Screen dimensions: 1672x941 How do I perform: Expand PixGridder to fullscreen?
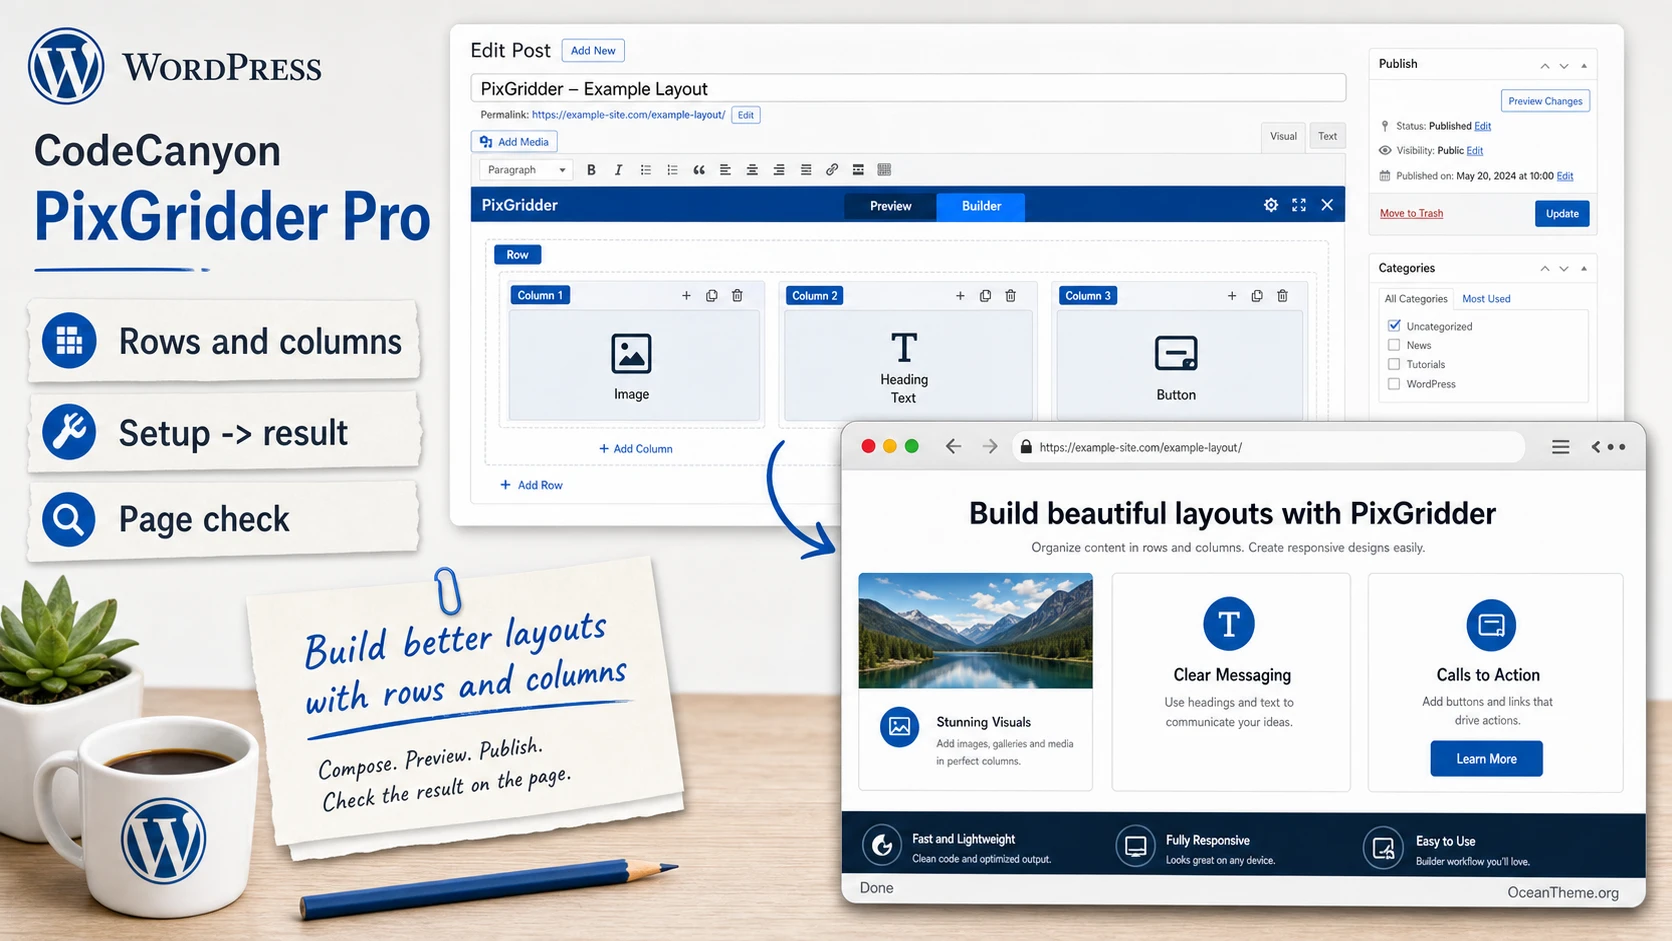1299,205
